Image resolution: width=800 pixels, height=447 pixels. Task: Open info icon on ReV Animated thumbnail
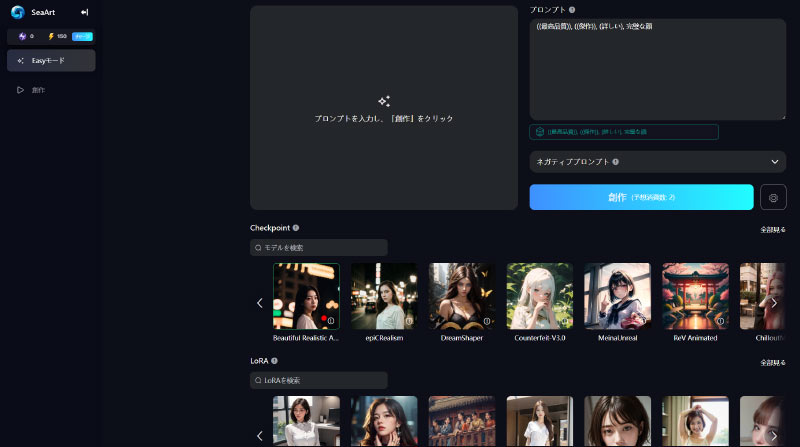[720, 321]
